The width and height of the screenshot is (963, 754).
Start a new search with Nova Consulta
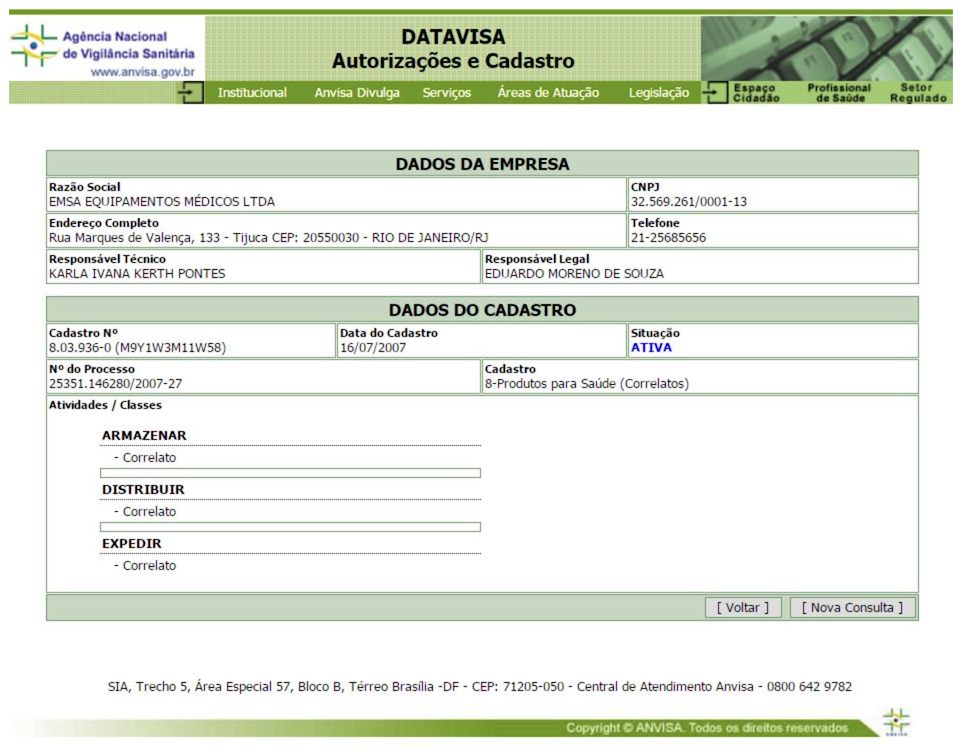click(x=852, y=607)
